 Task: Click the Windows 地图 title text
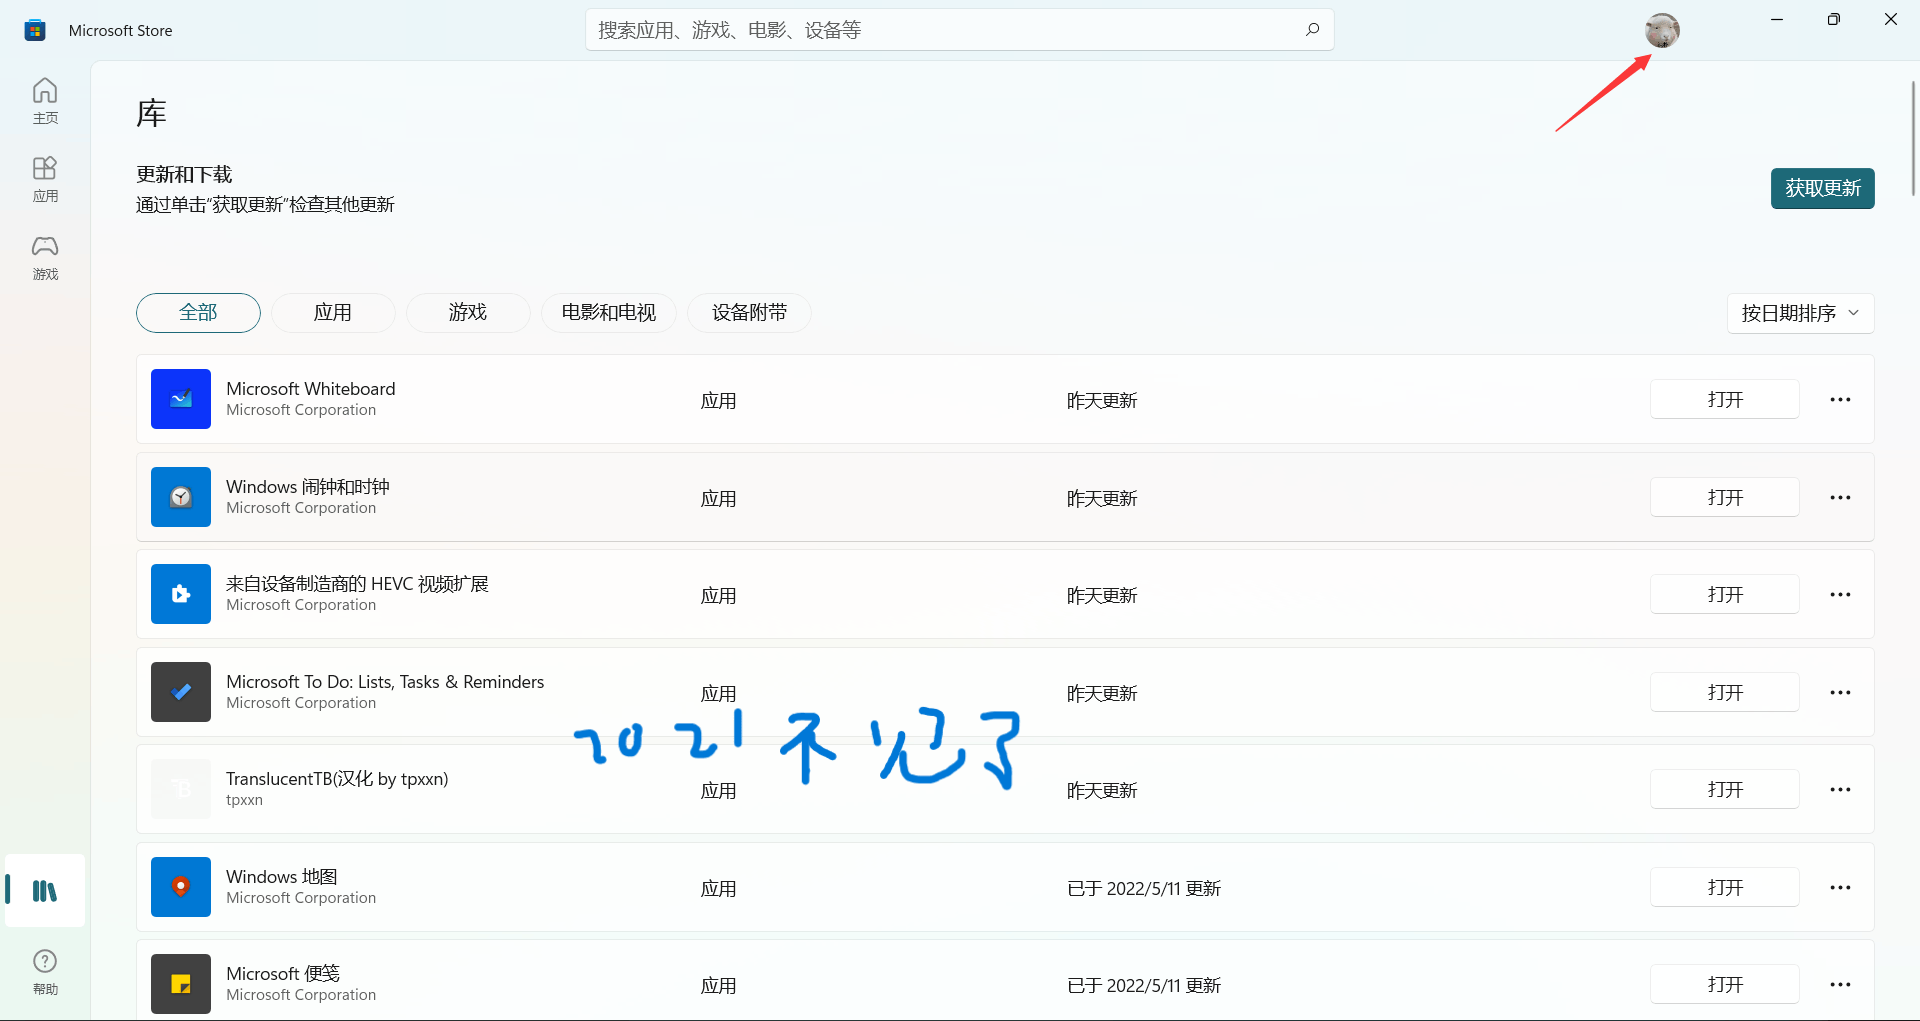pyautogui.click(x=282, y=877)
